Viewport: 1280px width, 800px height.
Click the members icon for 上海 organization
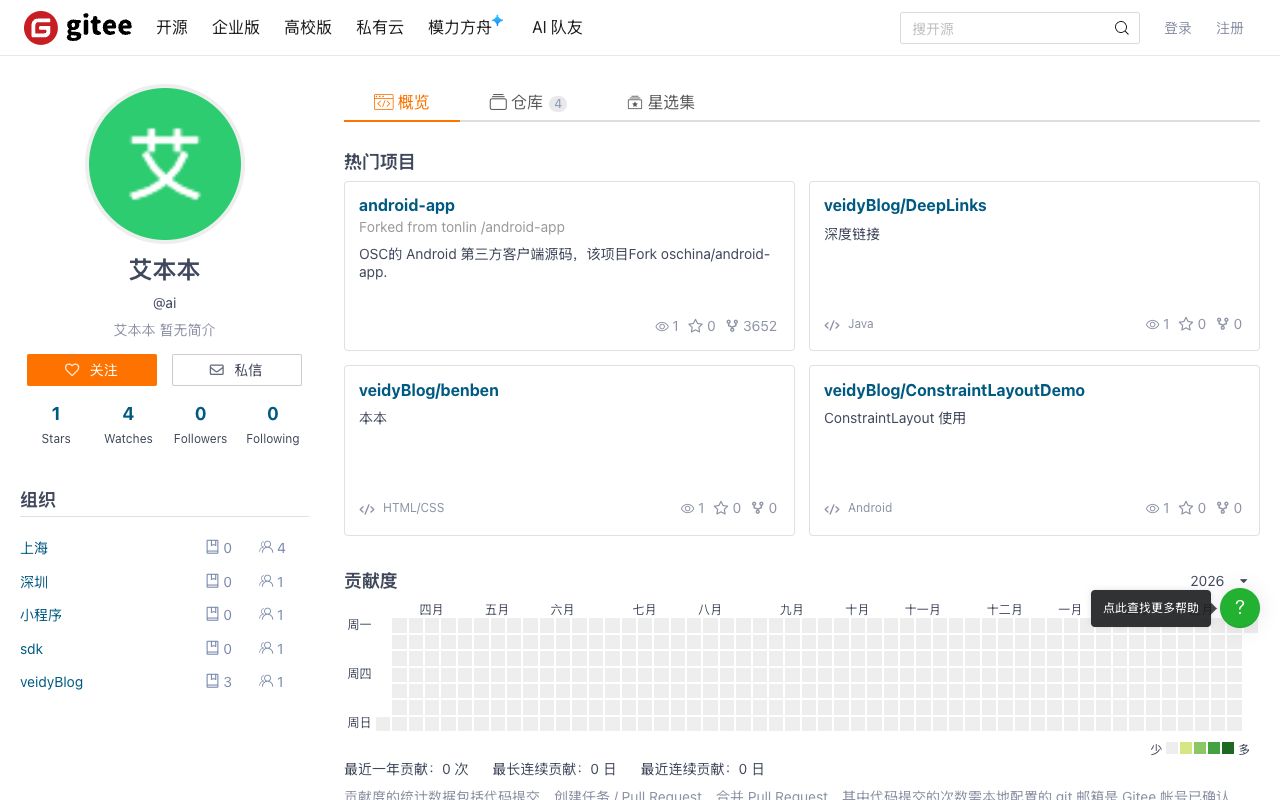pos(266,548)
